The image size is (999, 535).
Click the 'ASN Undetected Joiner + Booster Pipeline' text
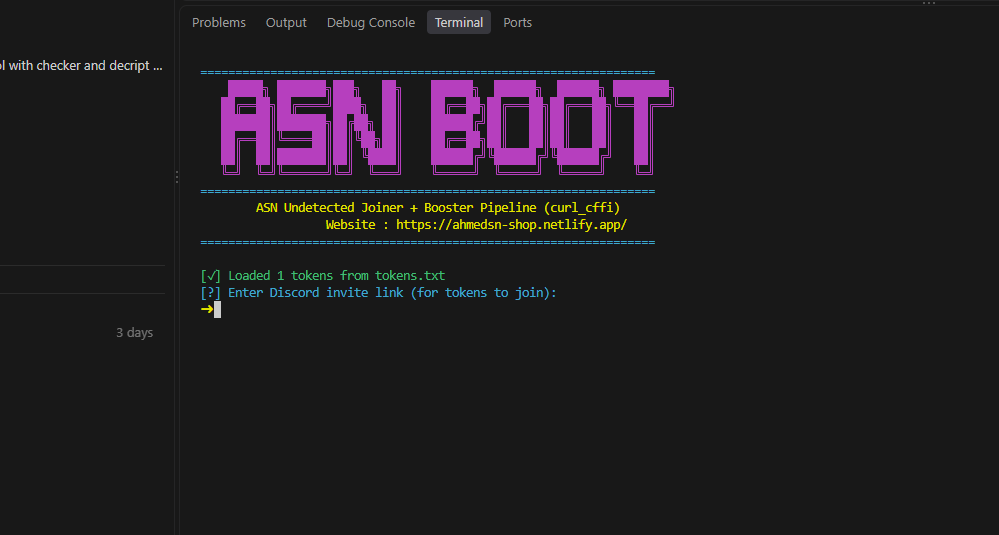coord(438,208)
